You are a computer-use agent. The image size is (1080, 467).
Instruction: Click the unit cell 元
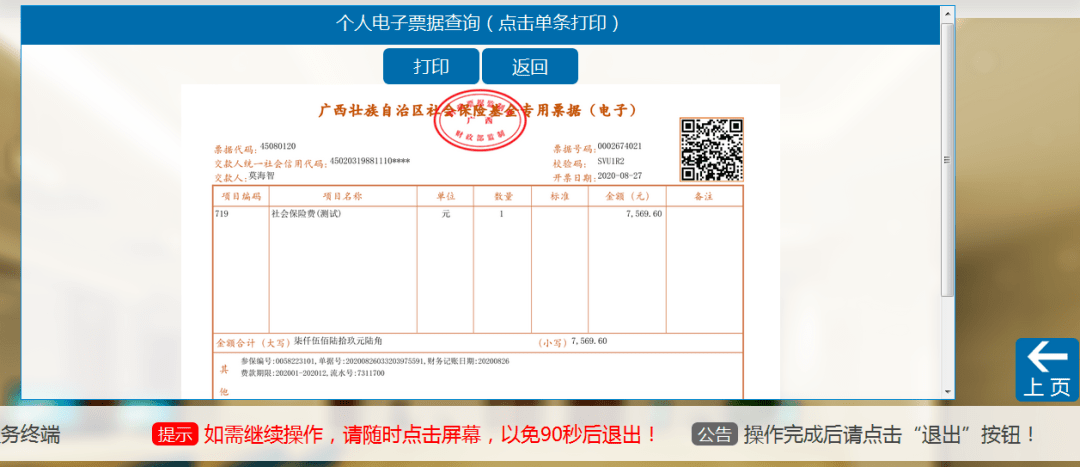[x=446, y=214]
